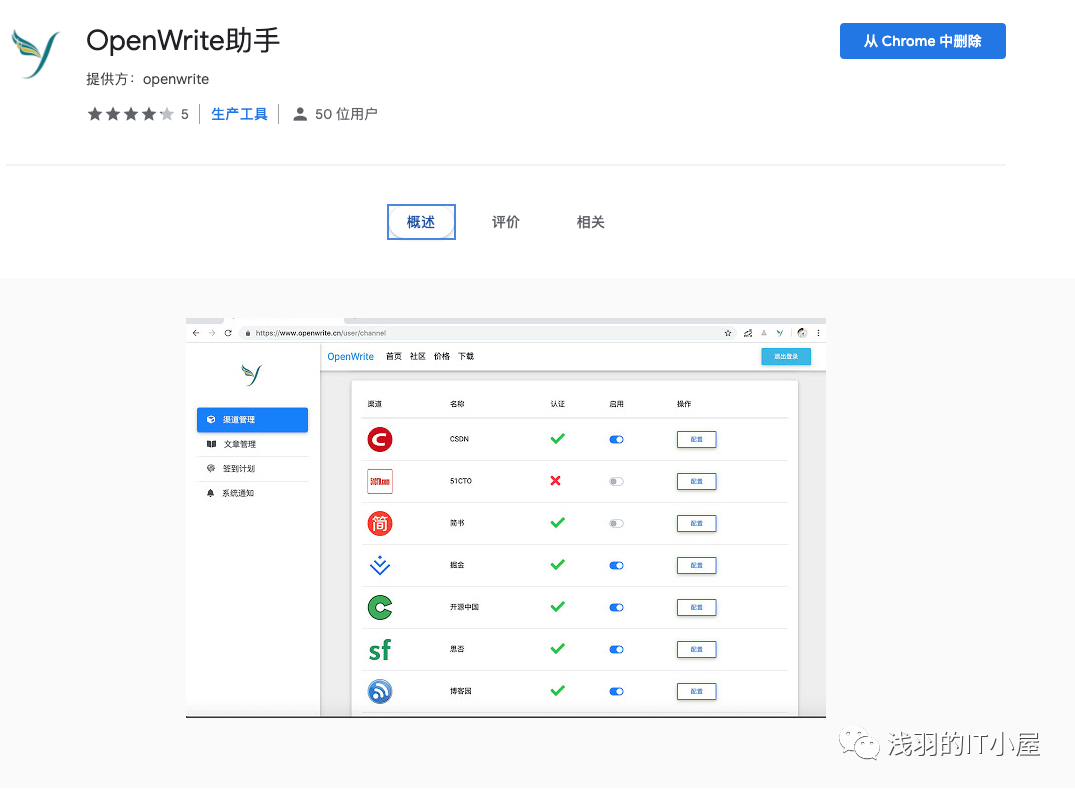Switch to the 评价 tab

pyautogui.click(x=506, y=222)
